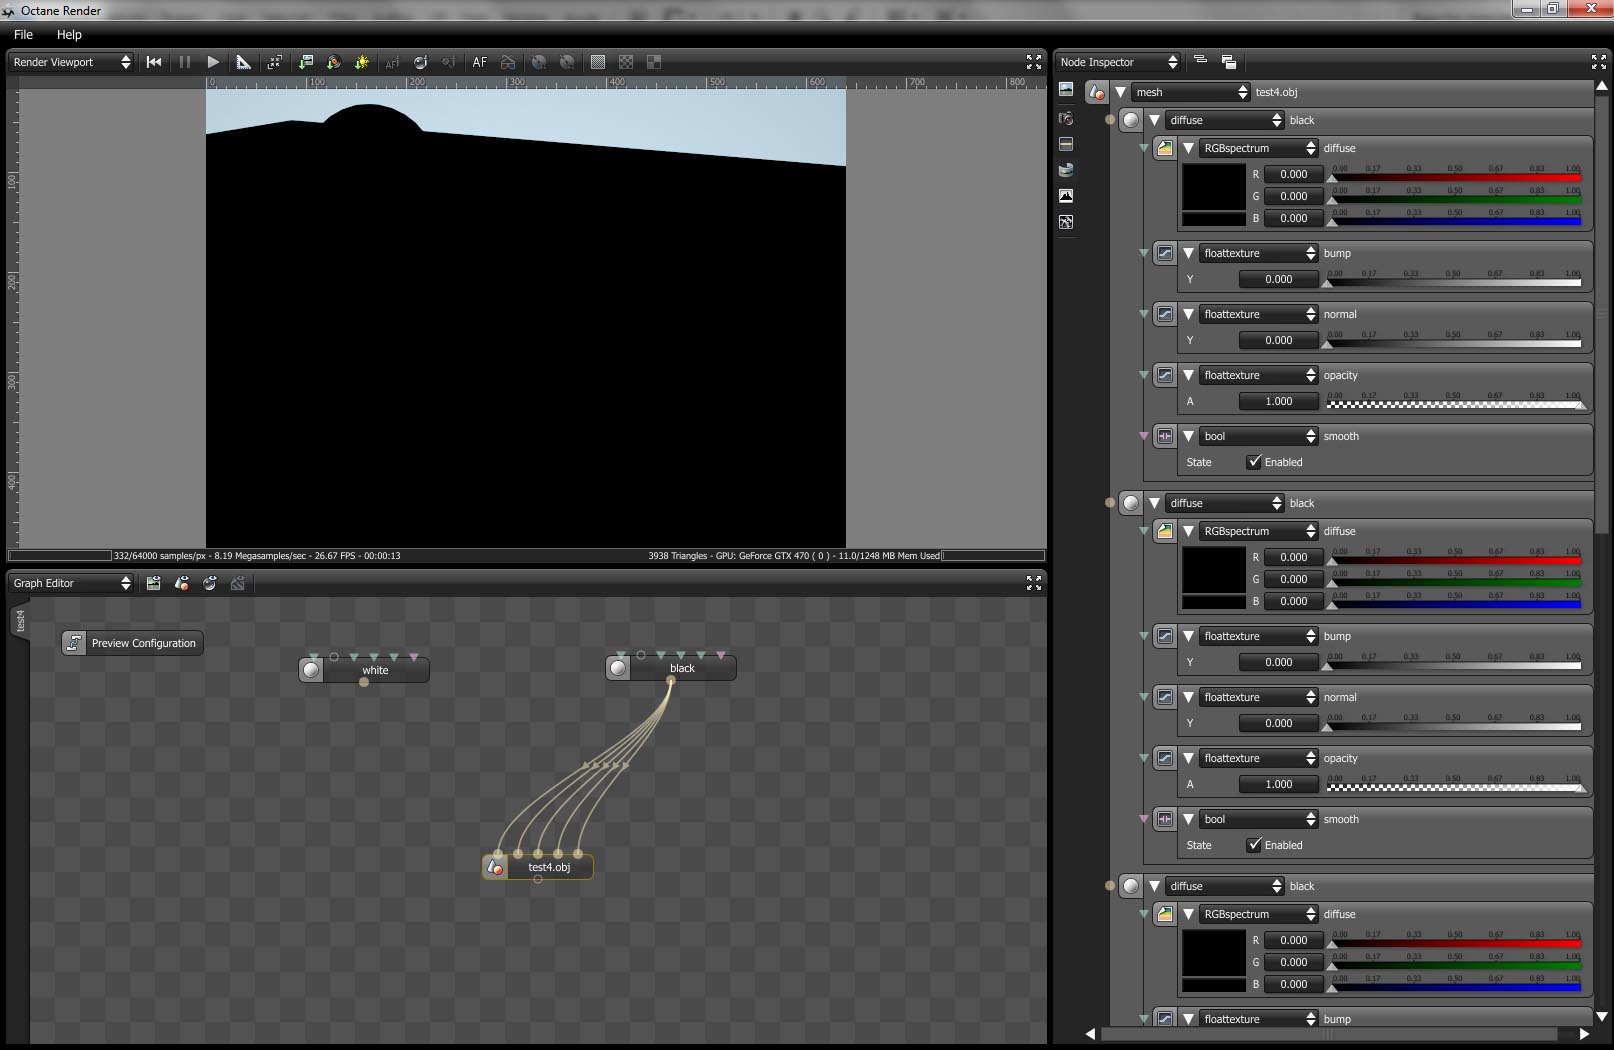The height and width of the screenshot is (1050, 1614).
Task: Click the checkerboard alpha background icon
Action: pos(625,62)
